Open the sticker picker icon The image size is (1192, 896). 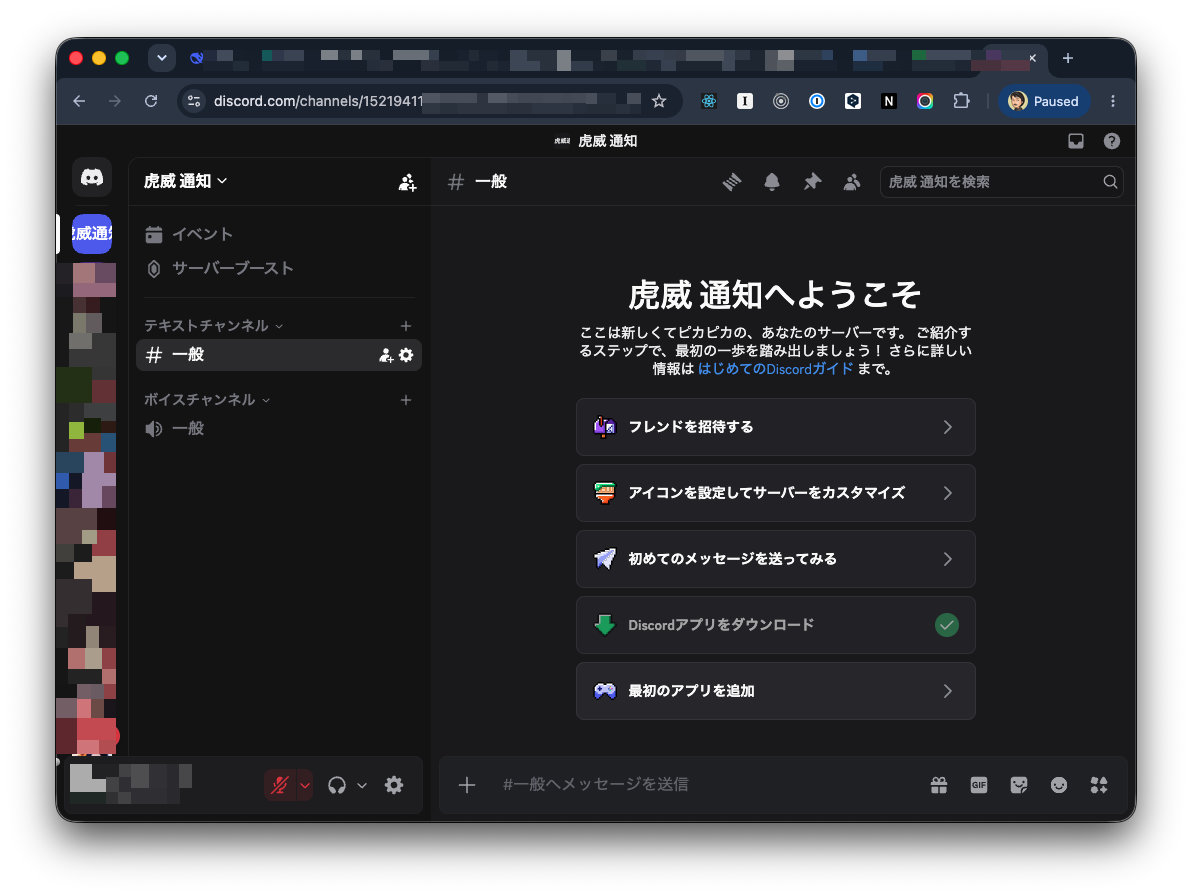click(x=1019, y=785)
